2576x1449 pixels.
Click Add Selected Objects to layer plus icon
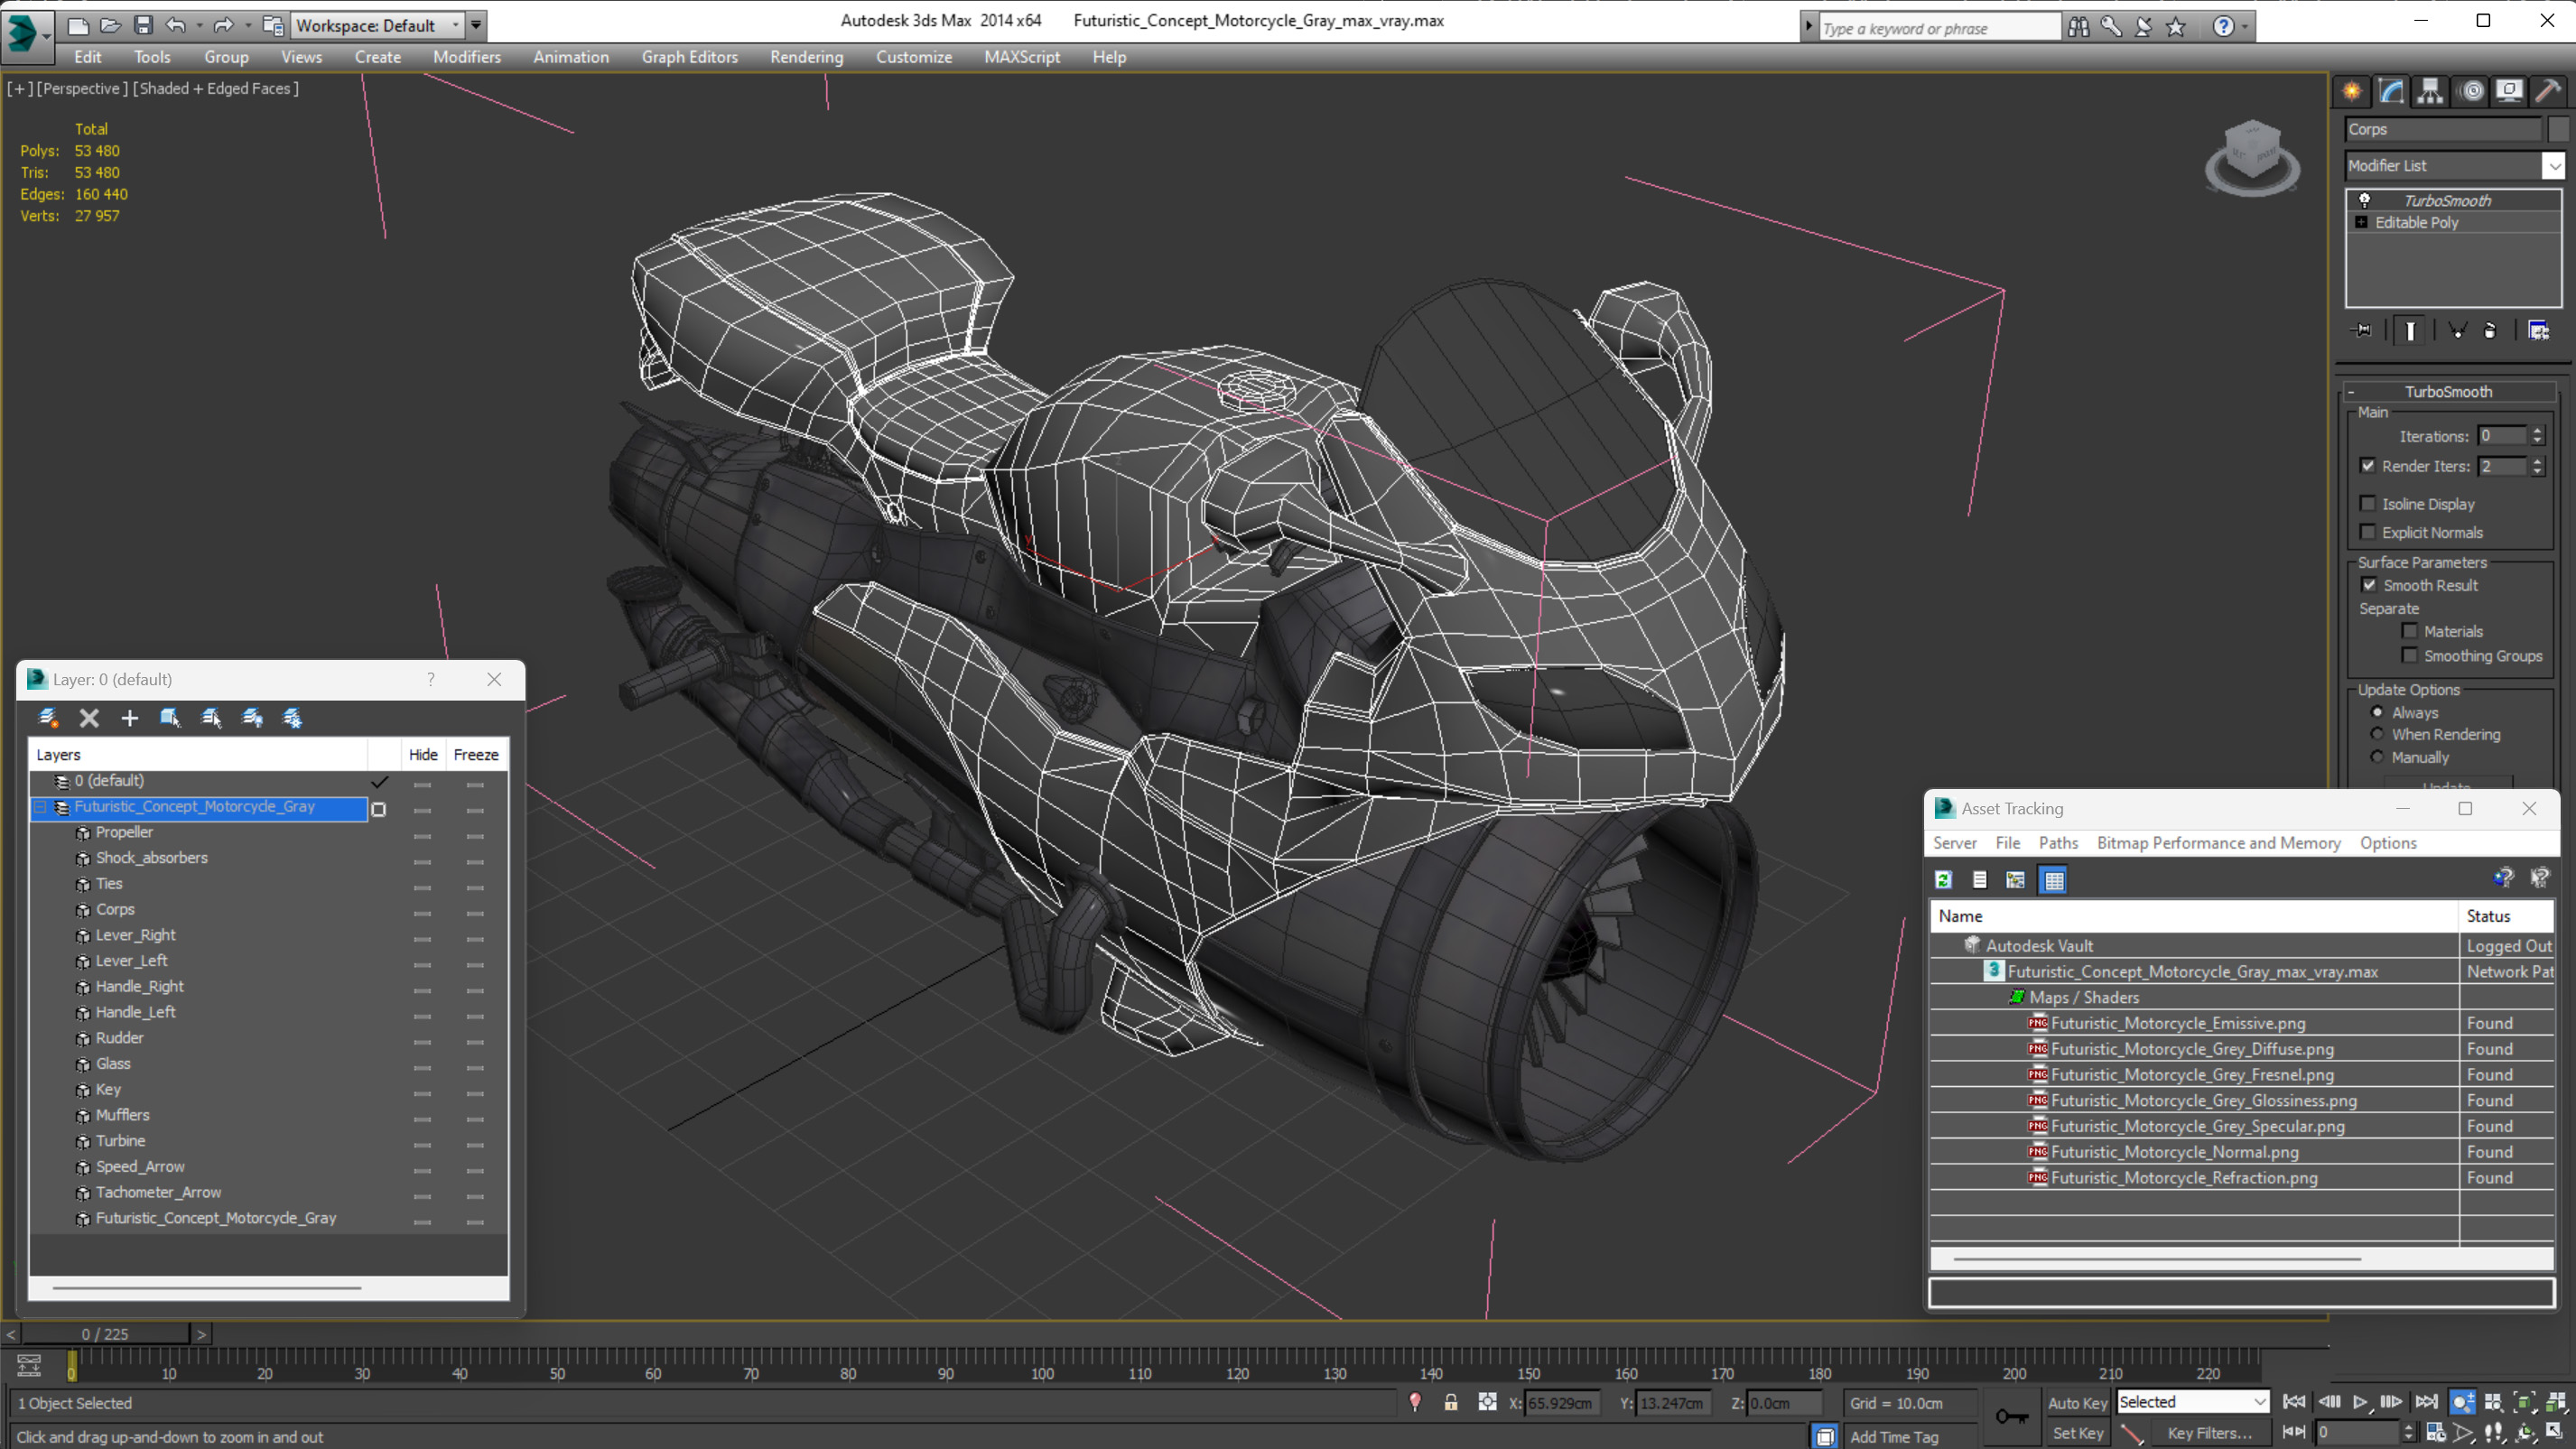[130, 718]
